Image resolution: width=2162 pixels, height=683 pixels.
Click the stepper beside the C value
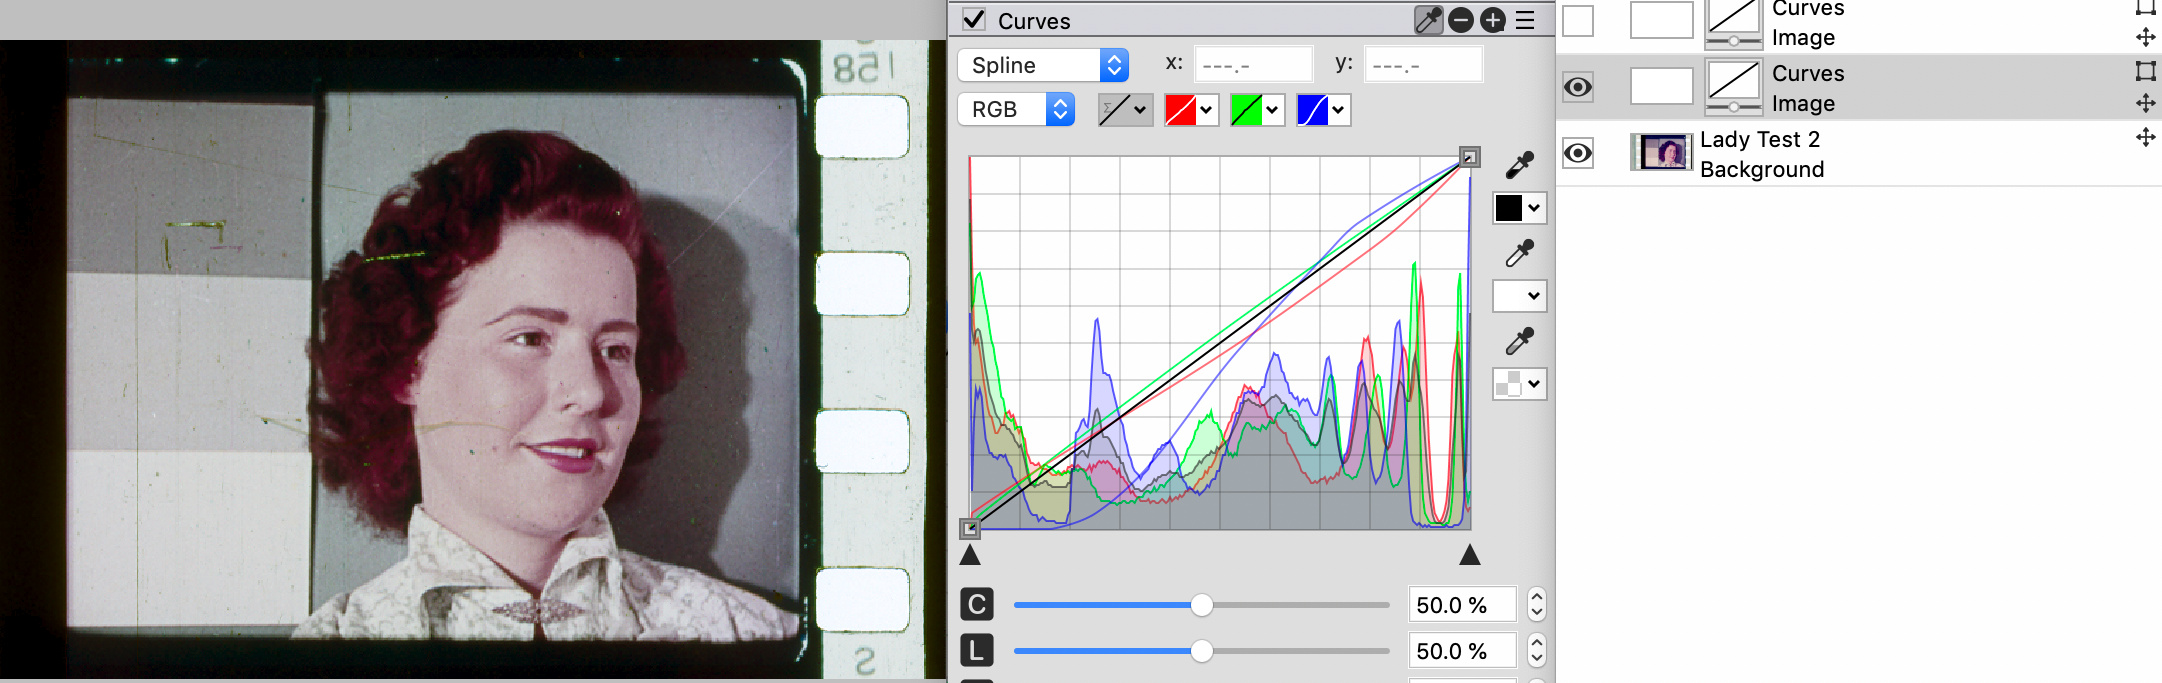pos(1537,605)
